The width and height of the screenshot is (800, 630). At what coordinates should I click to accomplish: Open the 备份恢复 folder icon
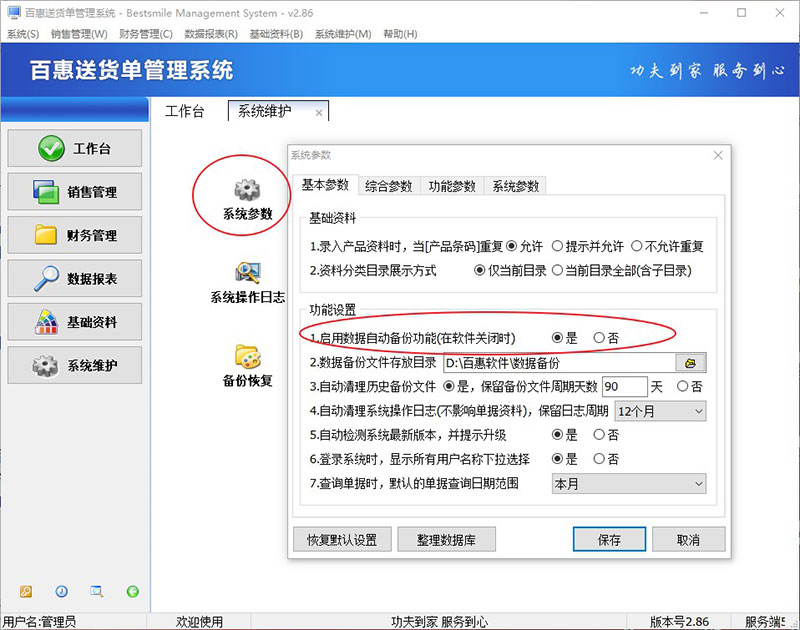[x=248, y=356]
